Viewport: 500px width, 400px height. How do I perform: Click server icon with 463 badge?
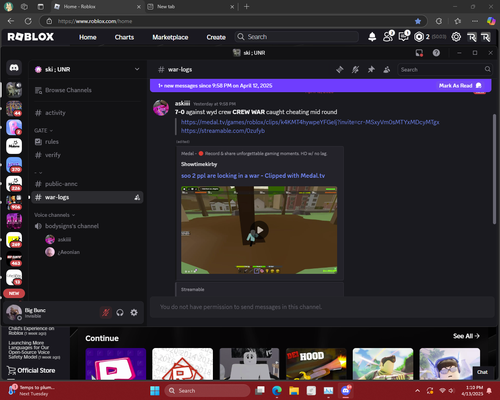click(14, 259)
